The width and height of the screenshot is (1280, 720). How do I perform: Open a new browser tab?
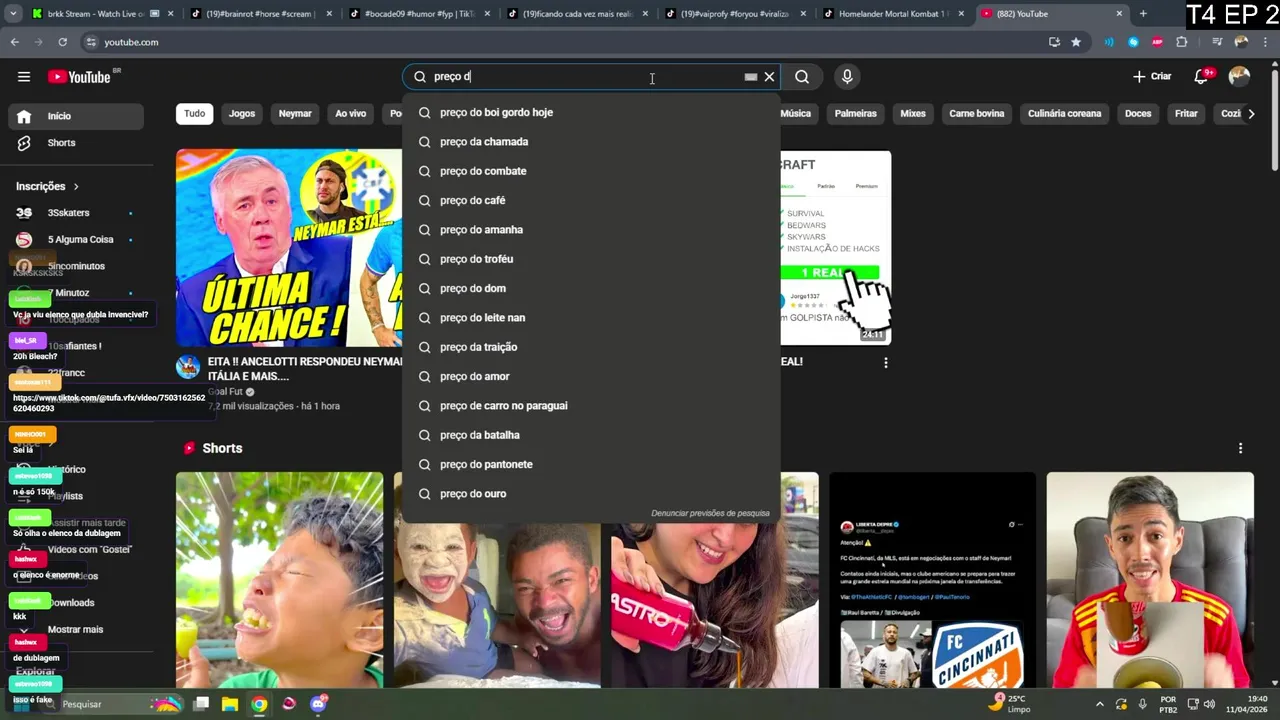(1143, 14)
